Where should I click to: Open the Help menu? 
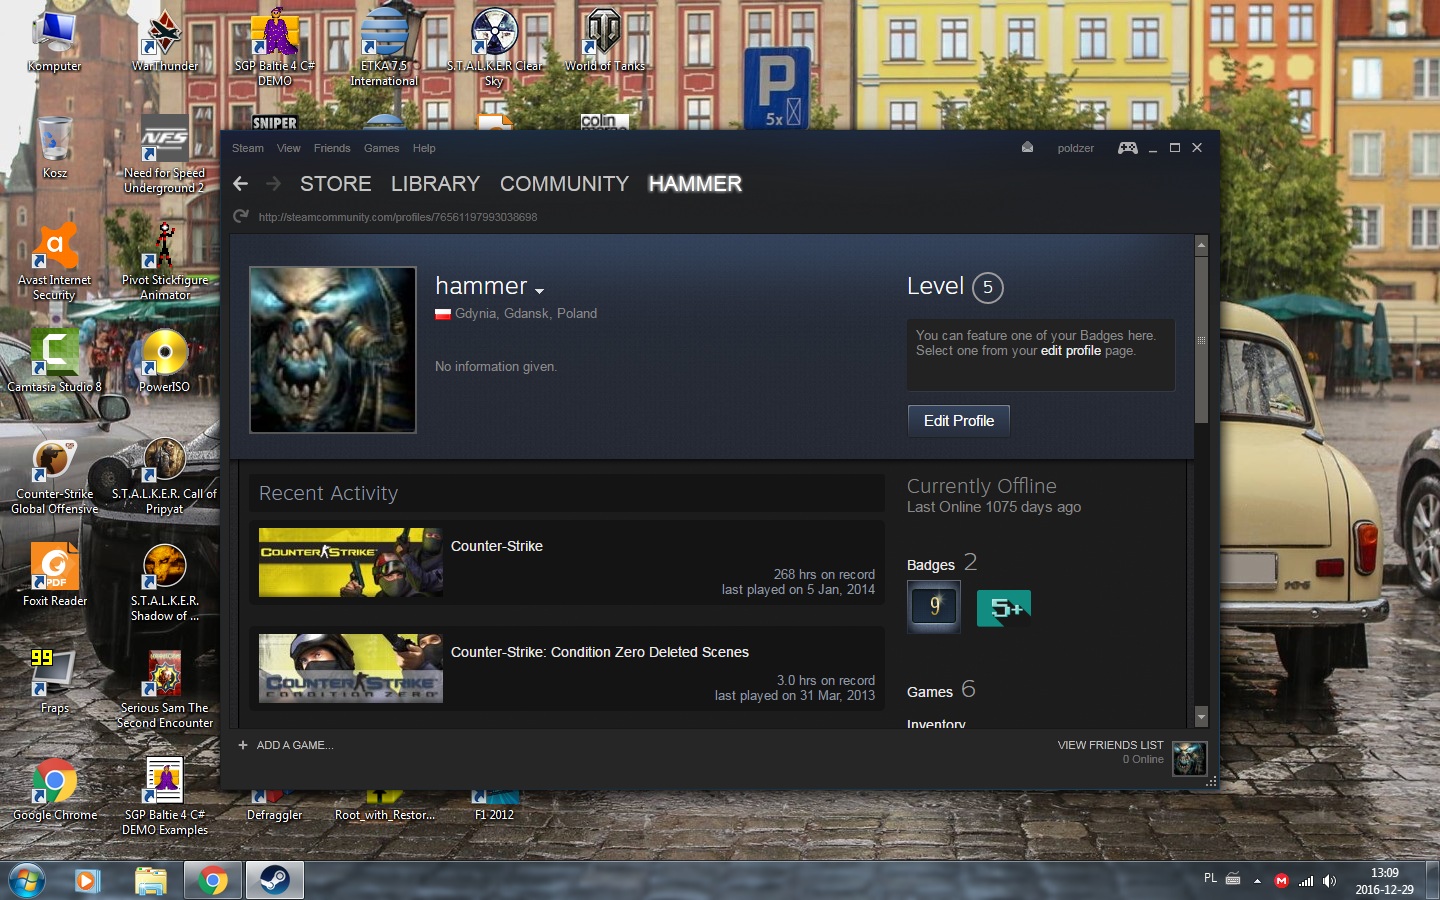pos(424,148)
